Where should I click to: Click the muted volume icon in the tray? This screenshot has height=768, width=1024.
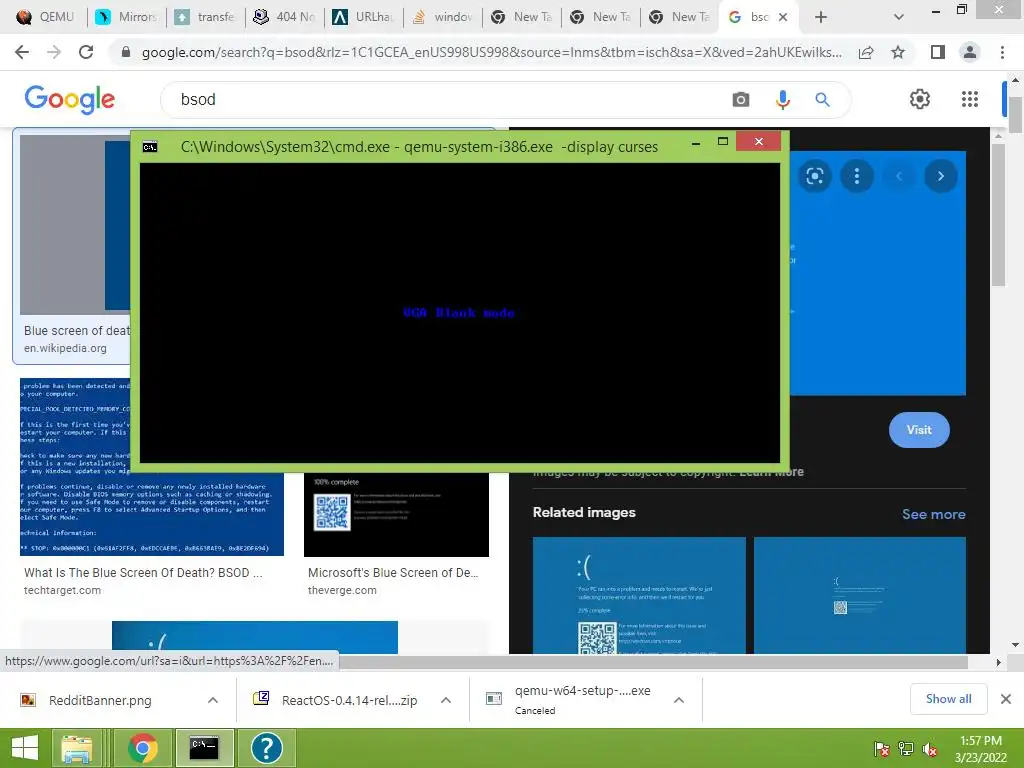[x=930, y=750]
